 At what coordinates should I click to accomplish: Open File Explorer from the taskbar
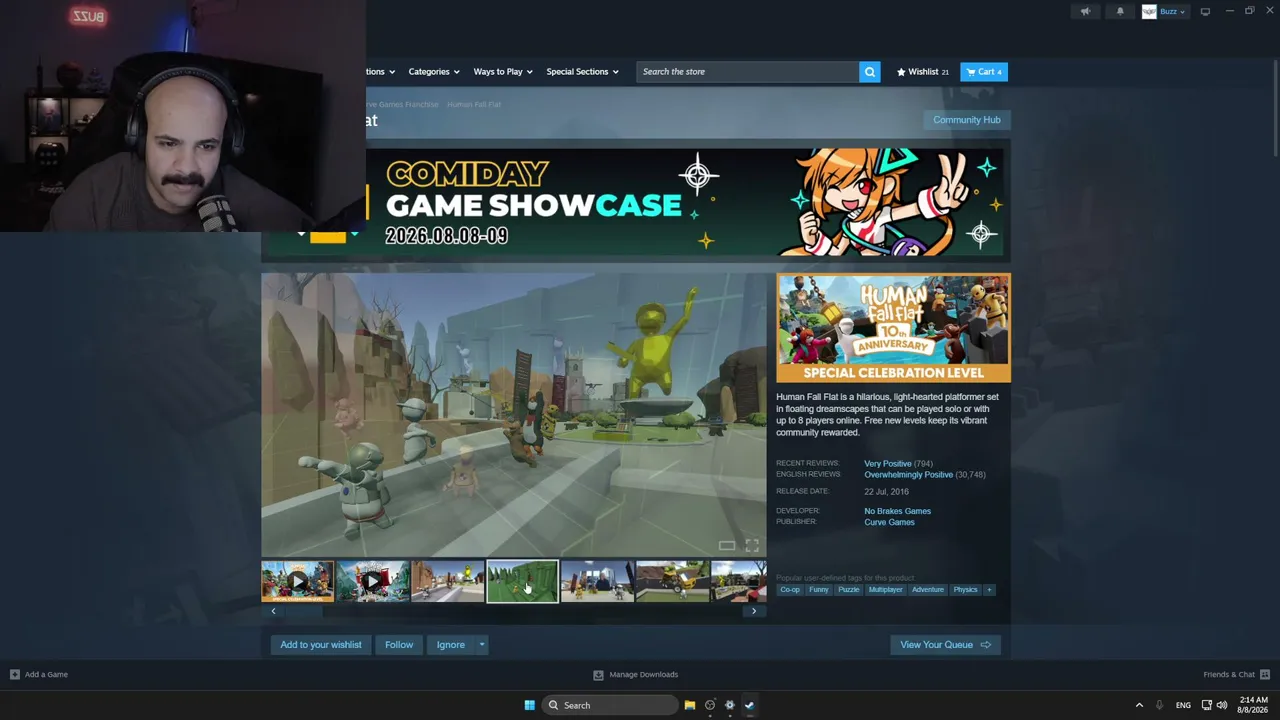point(690,705)
